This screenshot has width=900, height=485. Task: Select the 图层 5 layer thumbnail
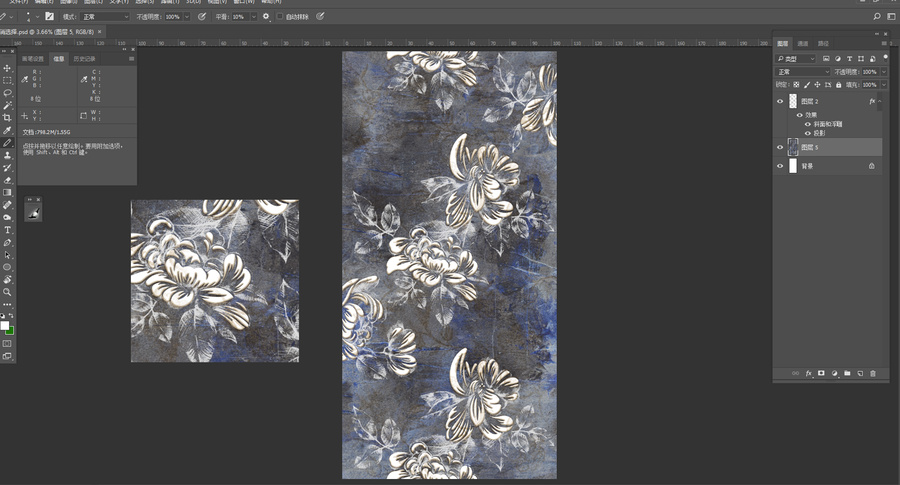pyautogui.click(x=793, y=148)
